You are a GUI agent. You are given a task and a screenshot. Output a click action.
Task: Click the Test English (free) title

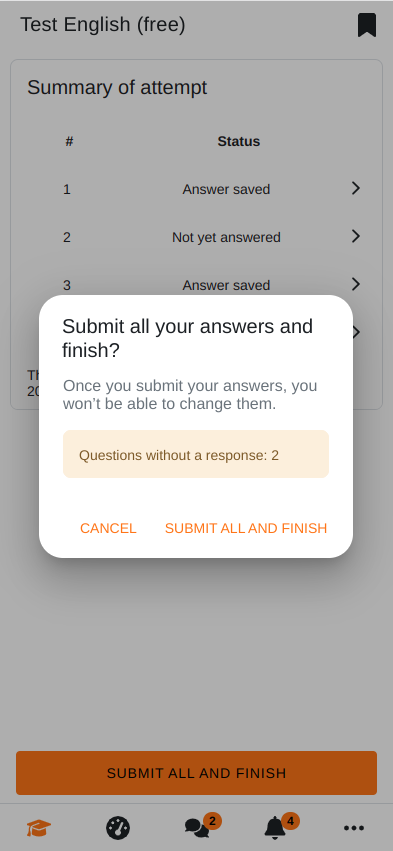103,25
